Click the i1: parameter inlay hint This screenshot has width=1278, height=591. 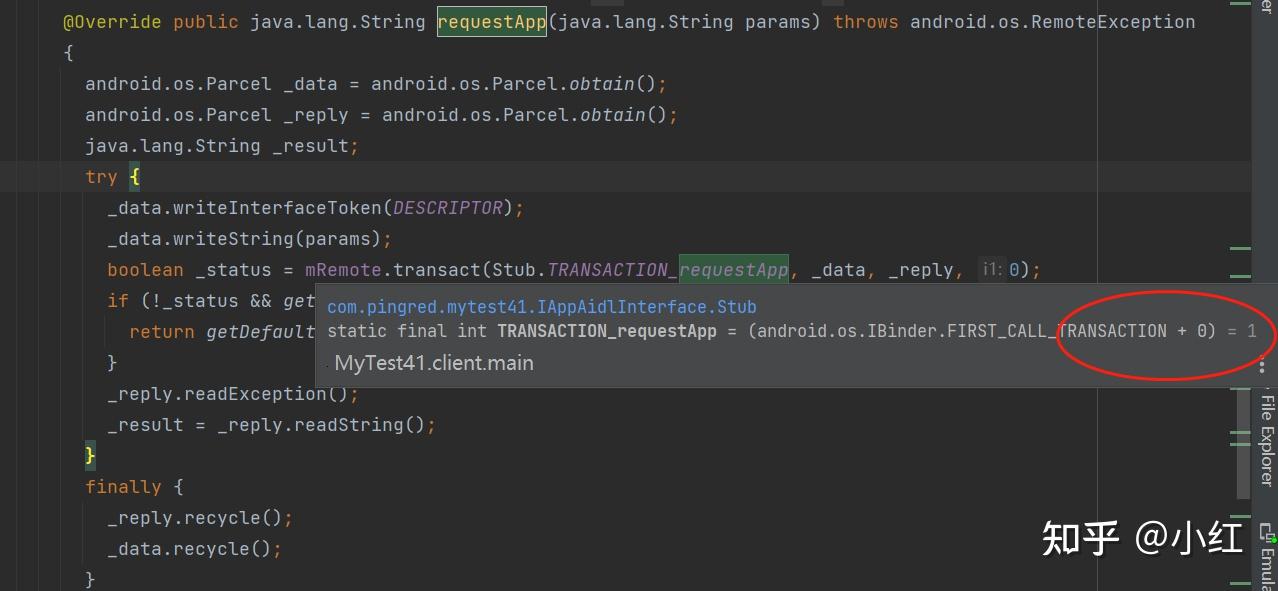pyautogui.click(x=992, y=270)
